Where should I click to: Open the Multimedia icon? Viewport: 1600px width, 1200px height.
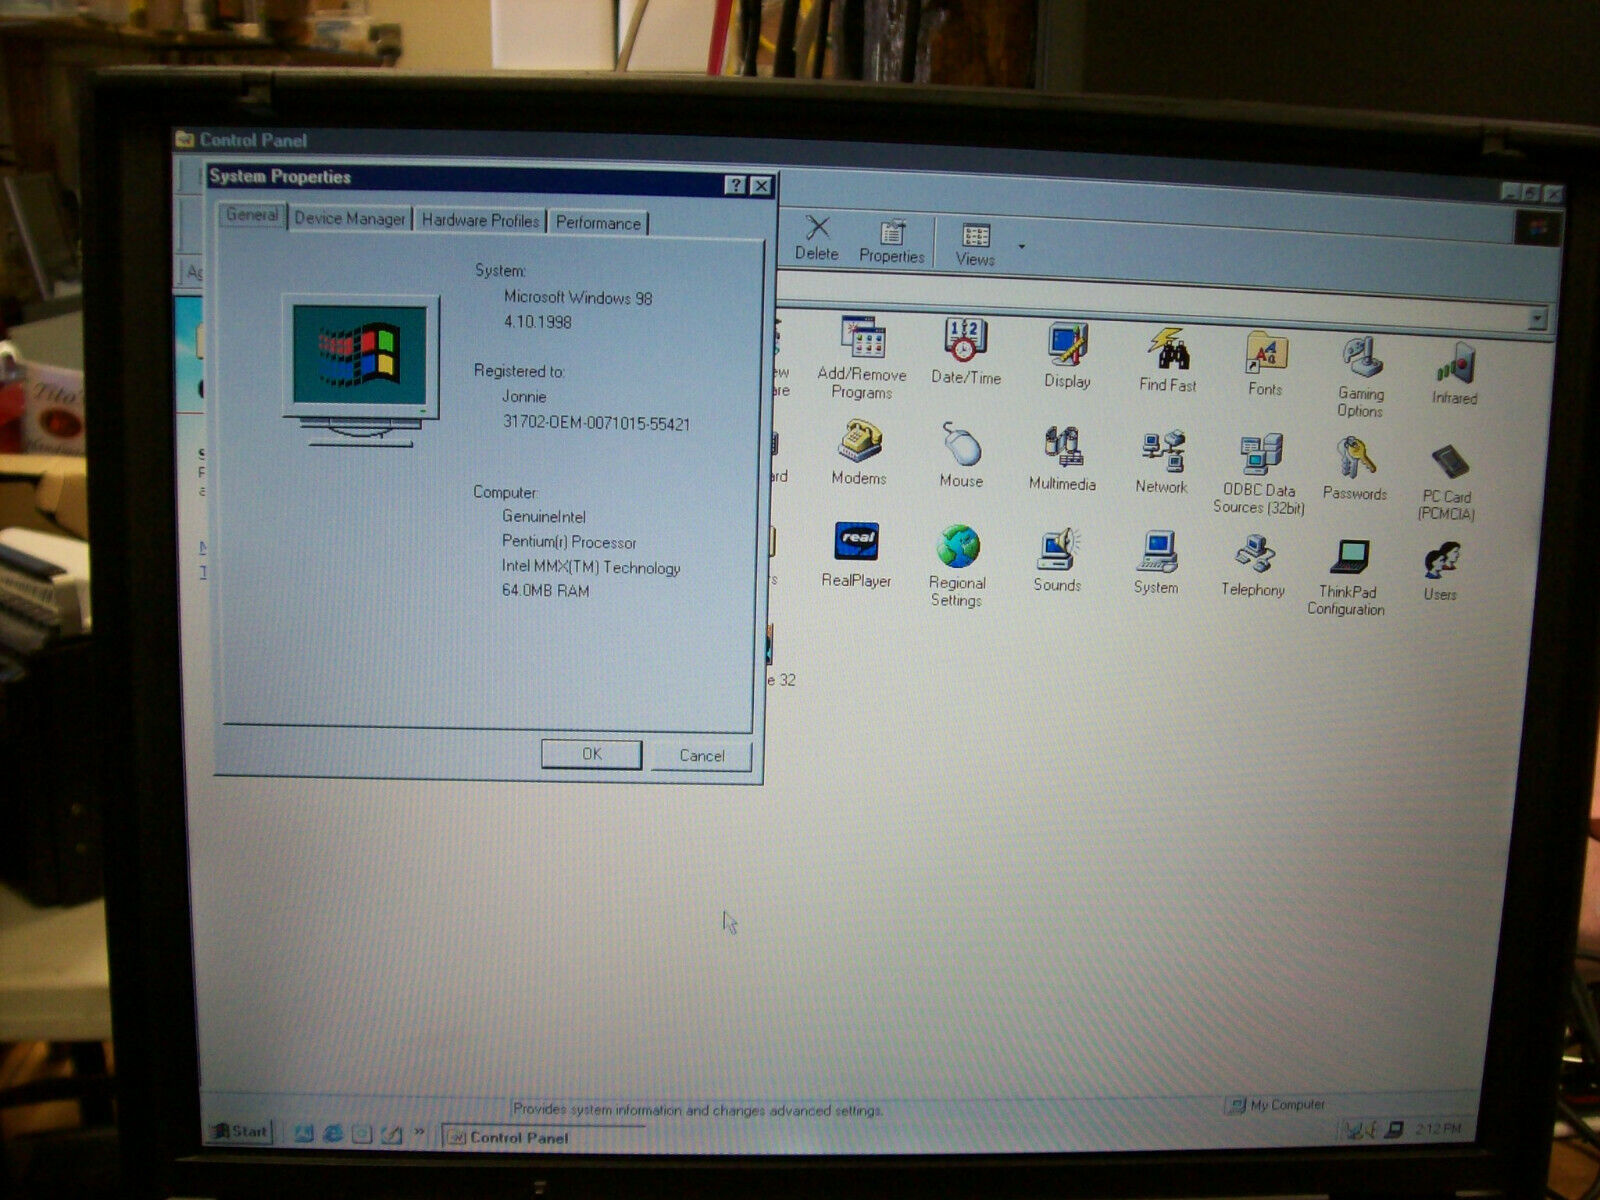(x=1062, y=459)
